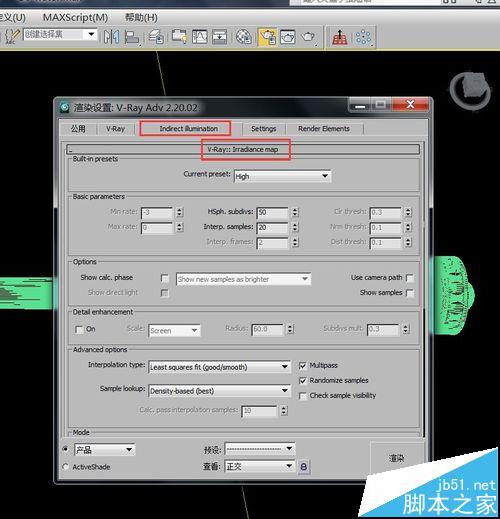The height and width of the screenshot is (519, 500).
Task: Click the highlighted Render Setup icon
Action: click(268, 37)
